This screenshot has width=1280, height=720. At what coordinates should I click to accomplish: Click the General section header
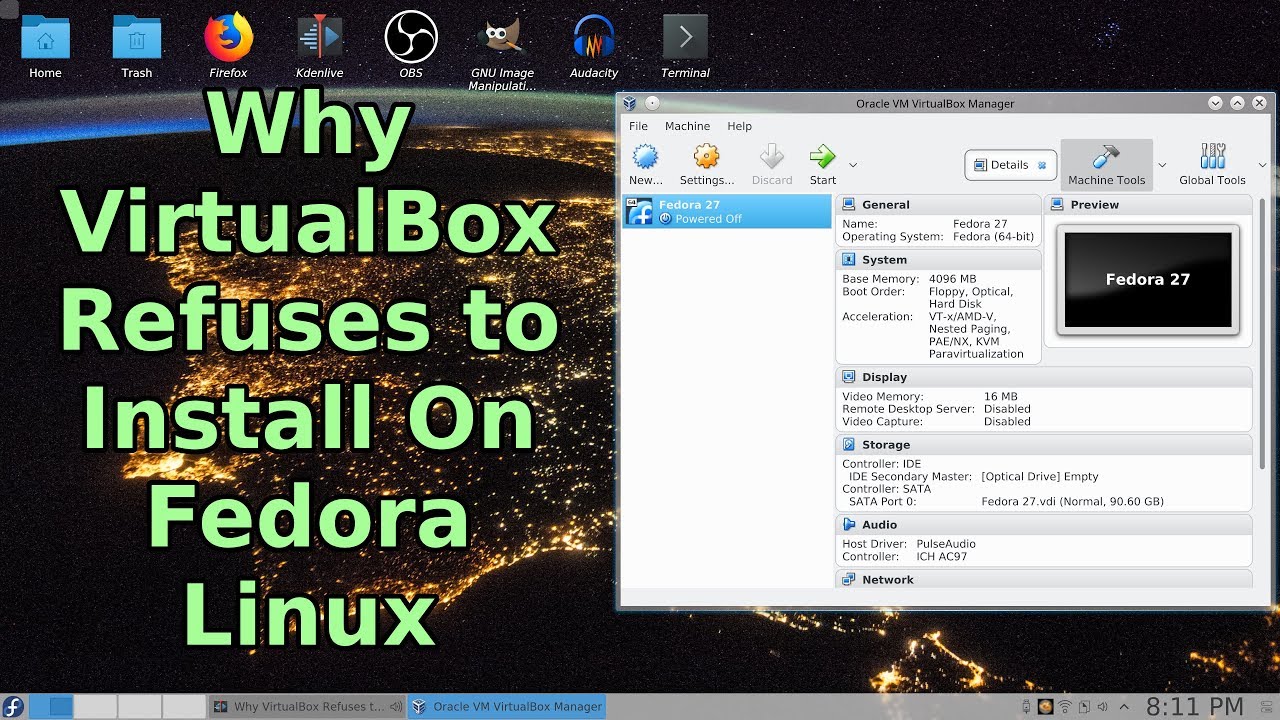pyautogui.click(x=938, y=204)
